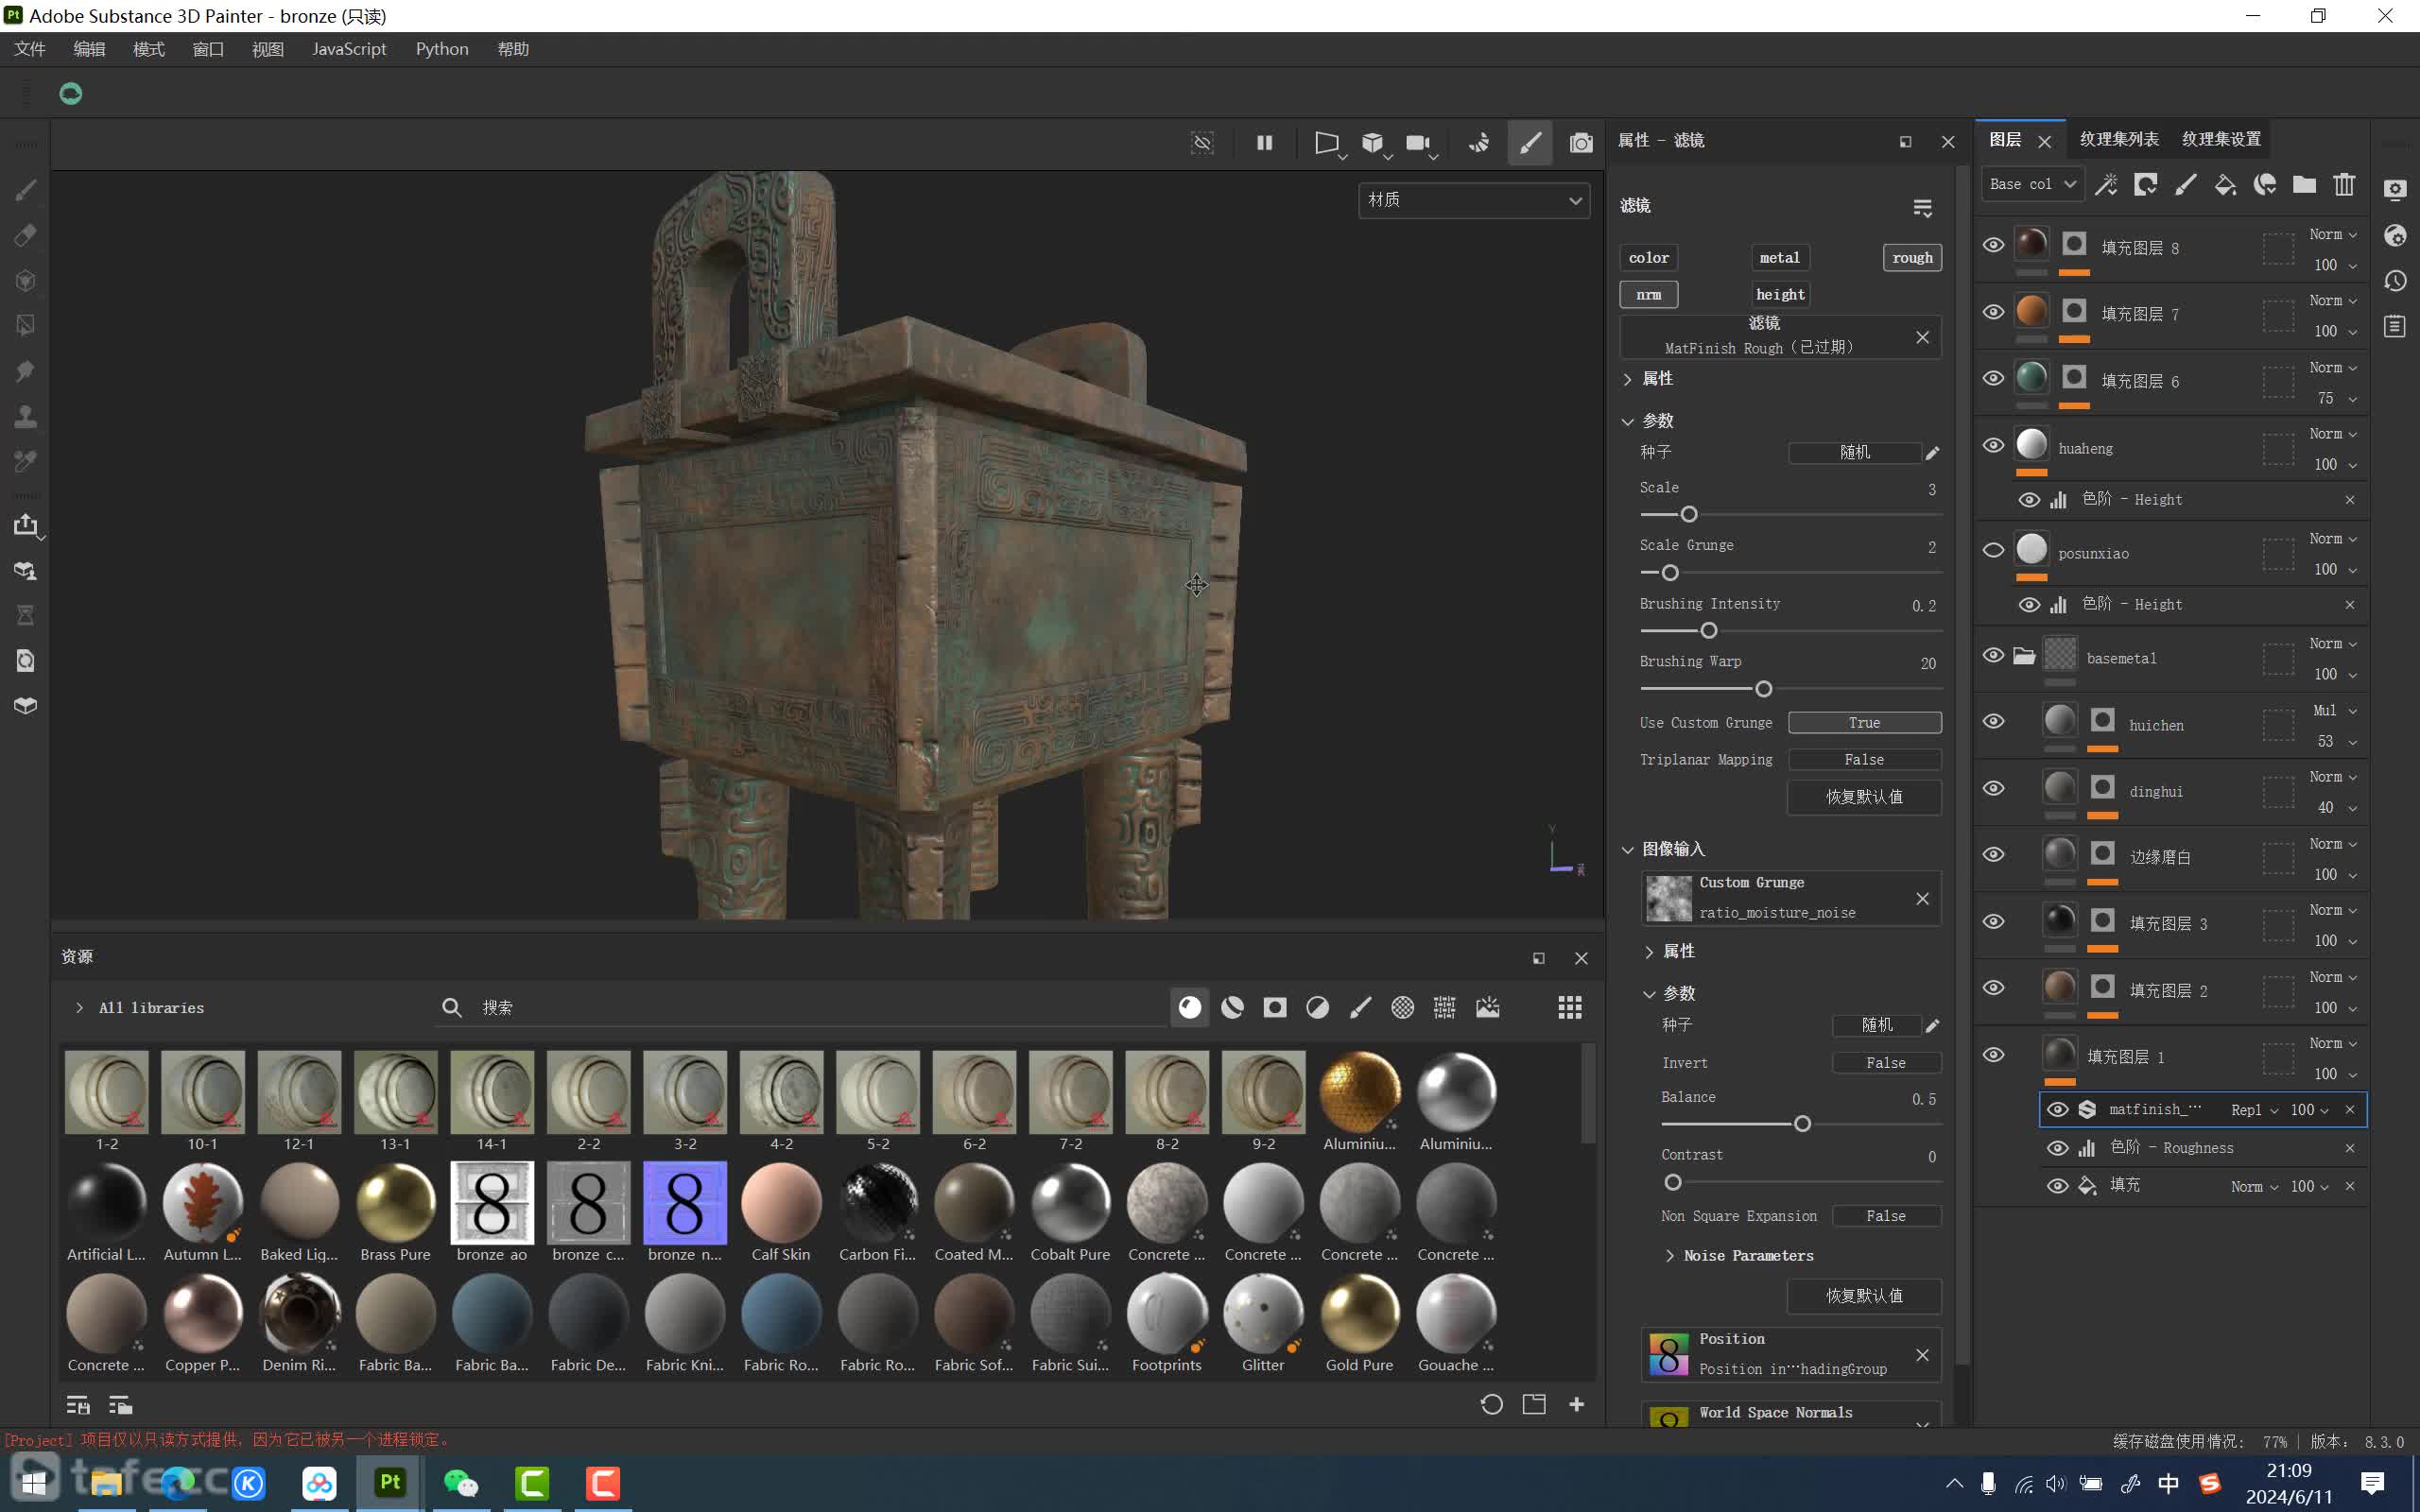Switch to the 纹理集设置 tab
Image resolution: width=2420 pixels, height=1512 pixels.
click(x=2221, y=139)
